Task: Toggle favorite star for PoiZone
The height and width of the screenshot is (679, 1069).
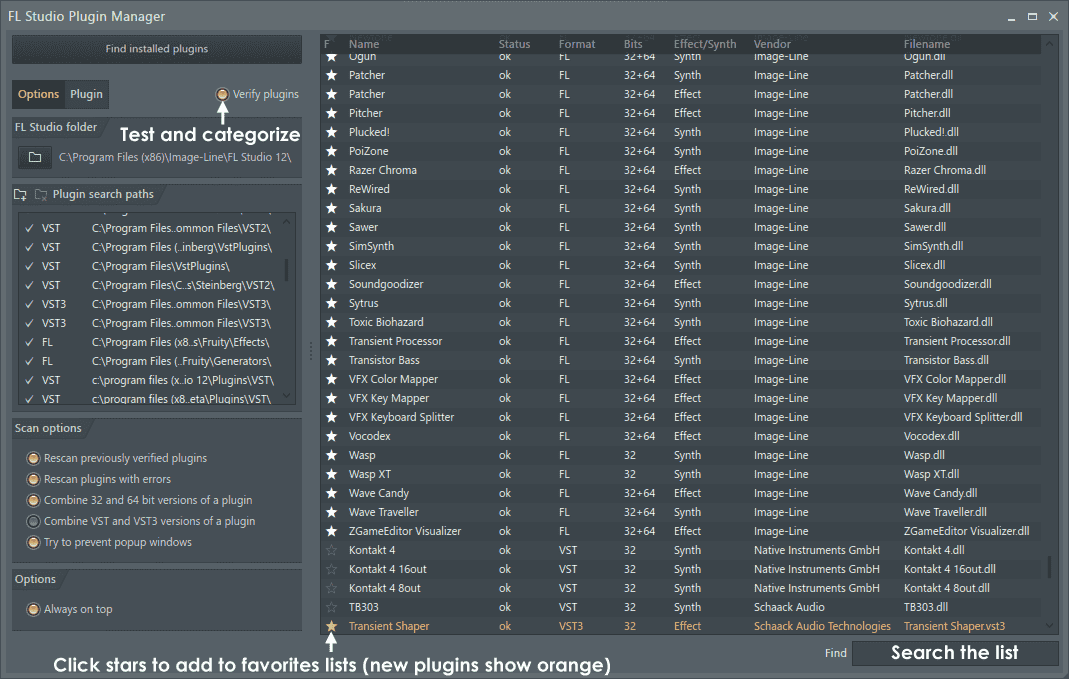Action: [331, 151]
